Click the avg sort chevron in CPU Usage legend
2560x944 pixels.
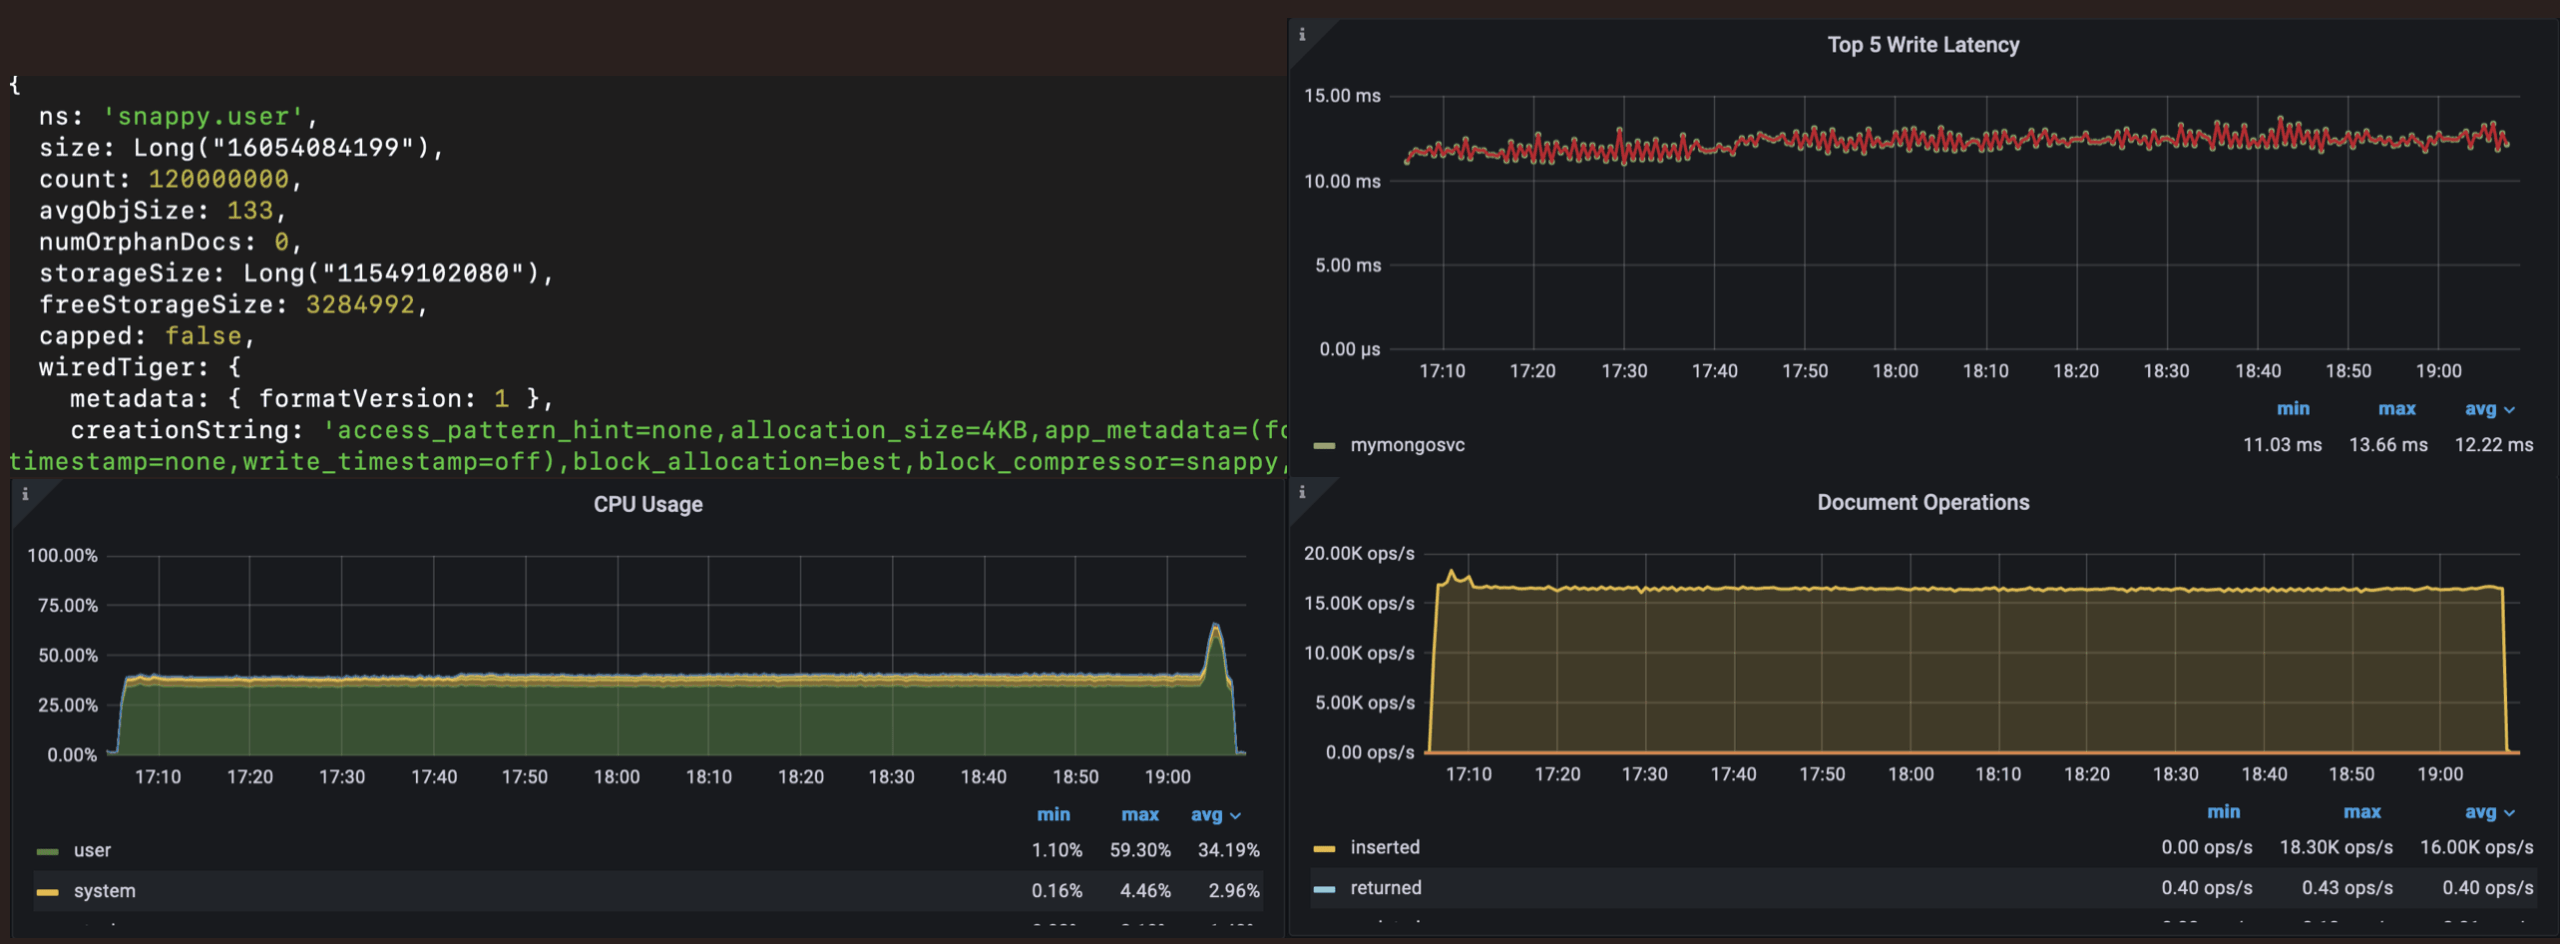1235,816
